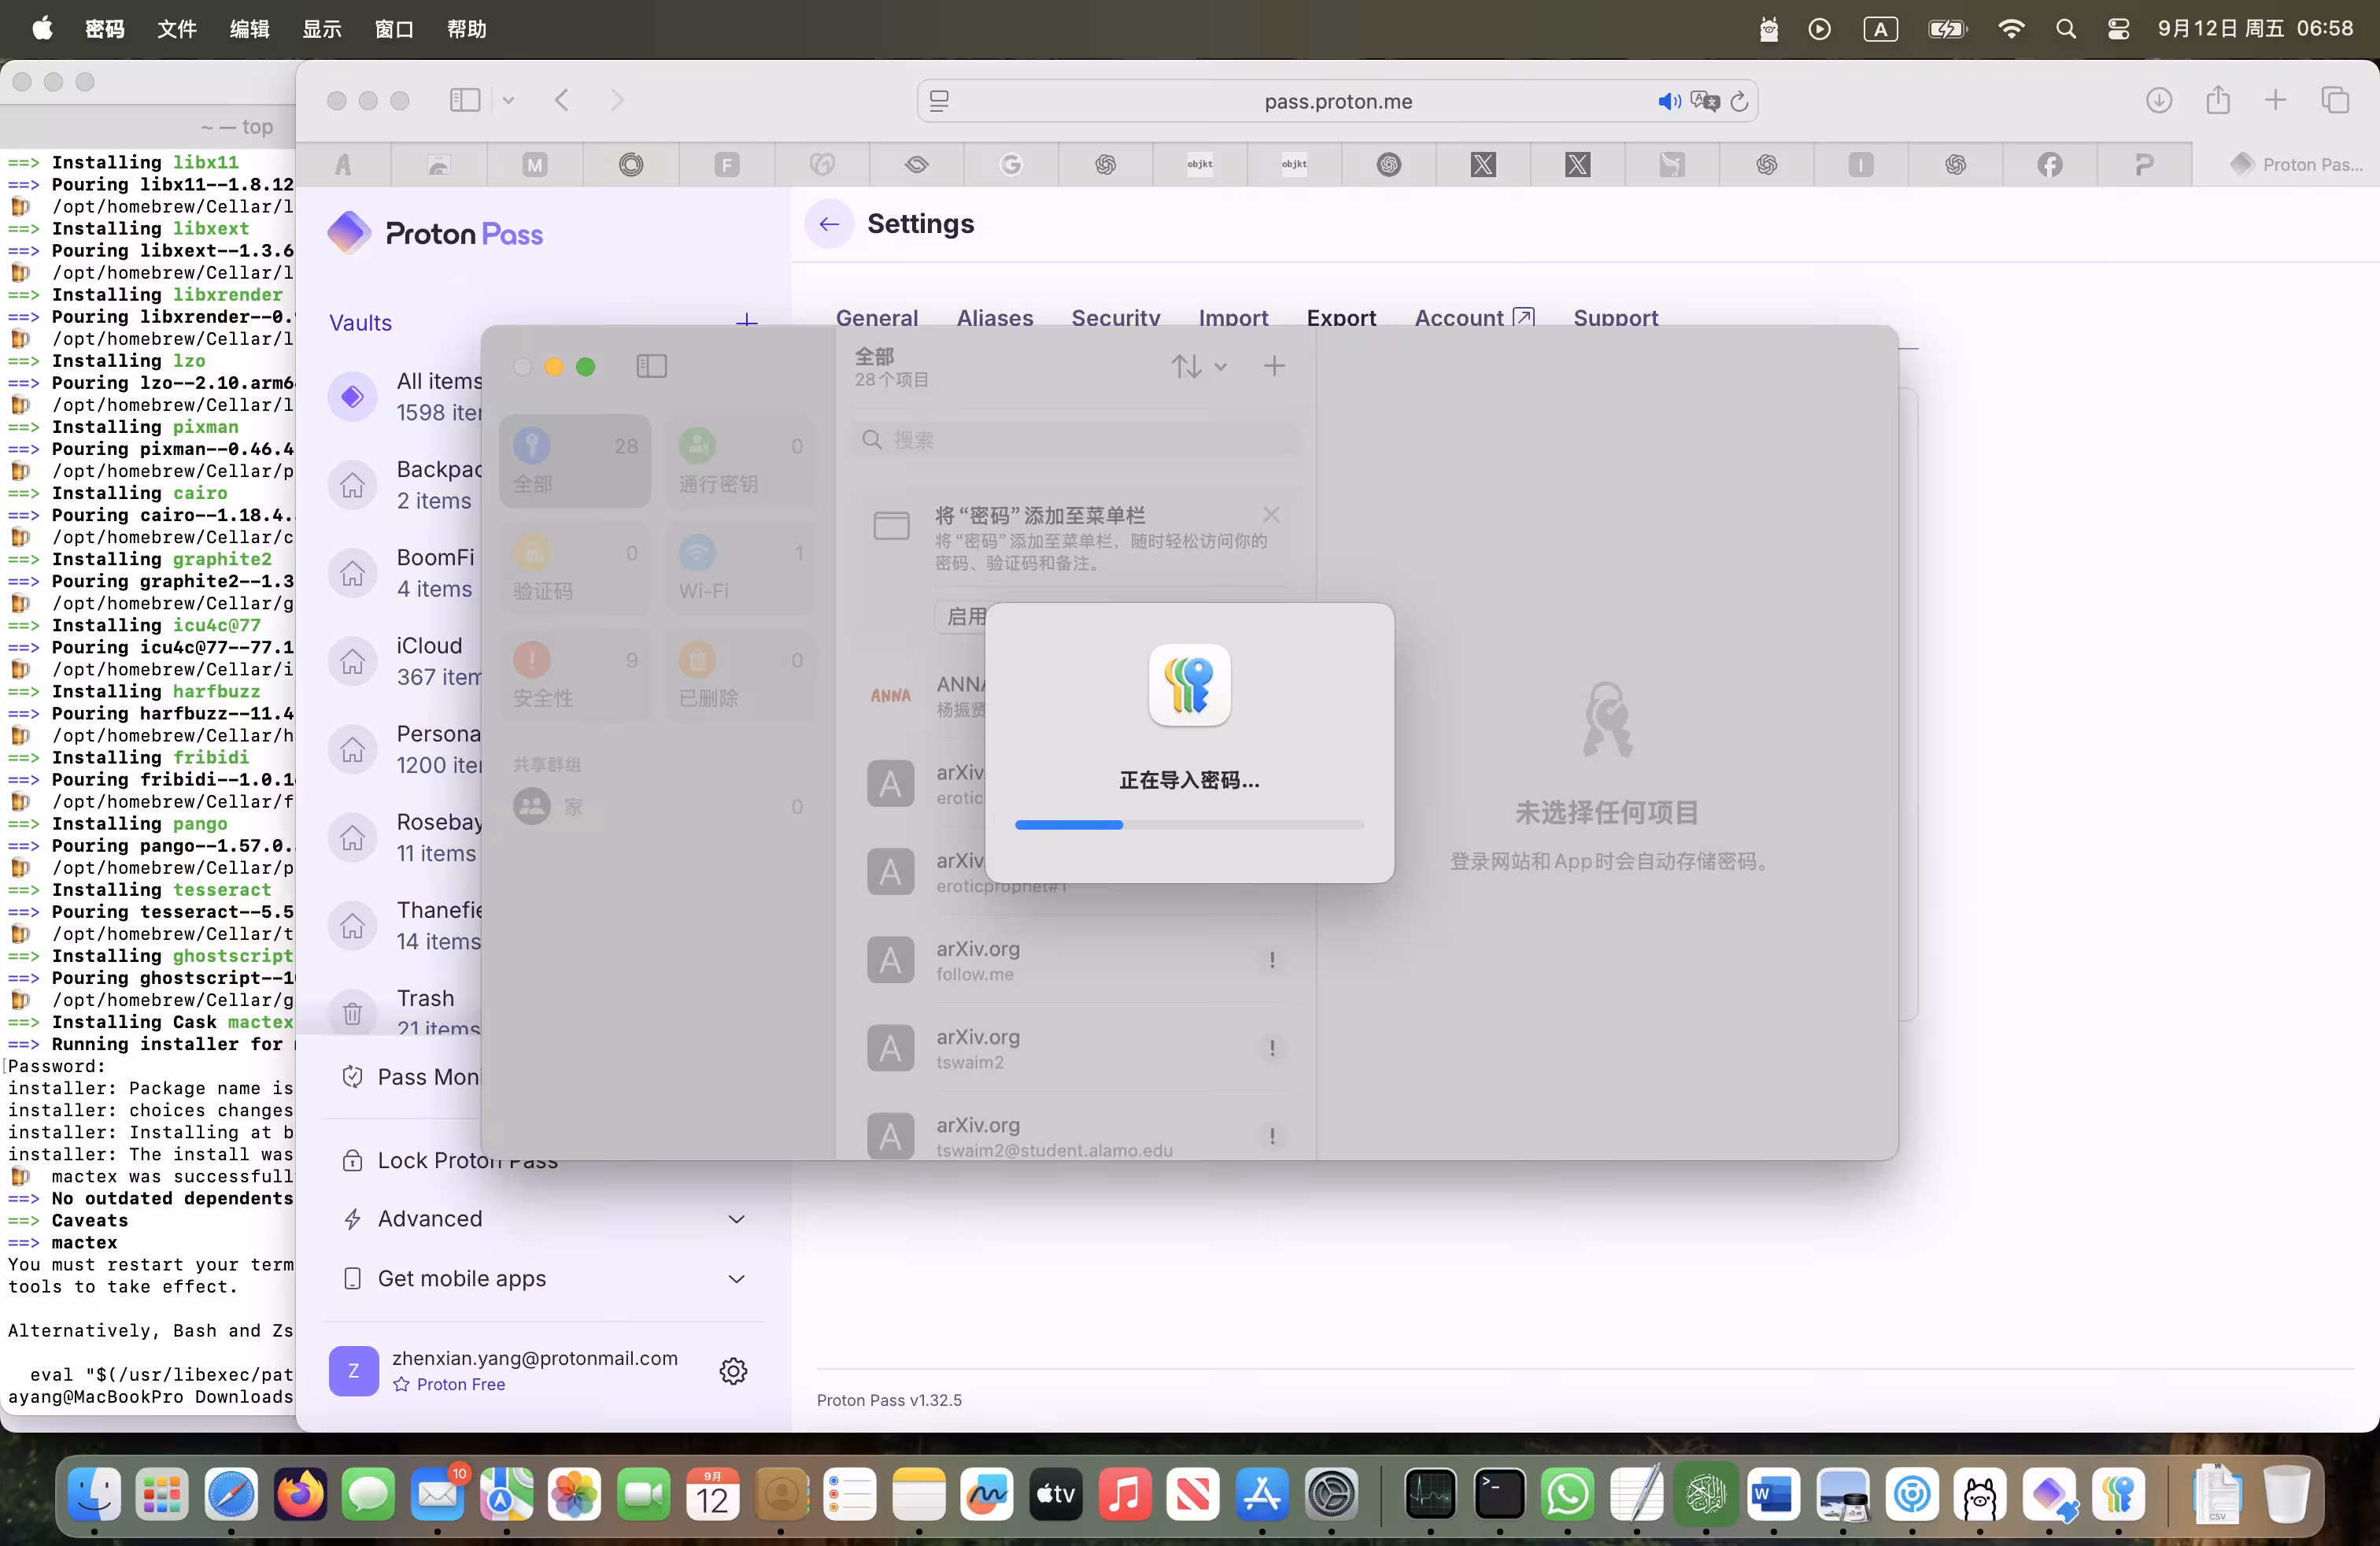This screenshot has width=2380, height=1546.
Task: Switch to the Facebook browser tab
Action: pyautogui.click(x=2049, y=164)
